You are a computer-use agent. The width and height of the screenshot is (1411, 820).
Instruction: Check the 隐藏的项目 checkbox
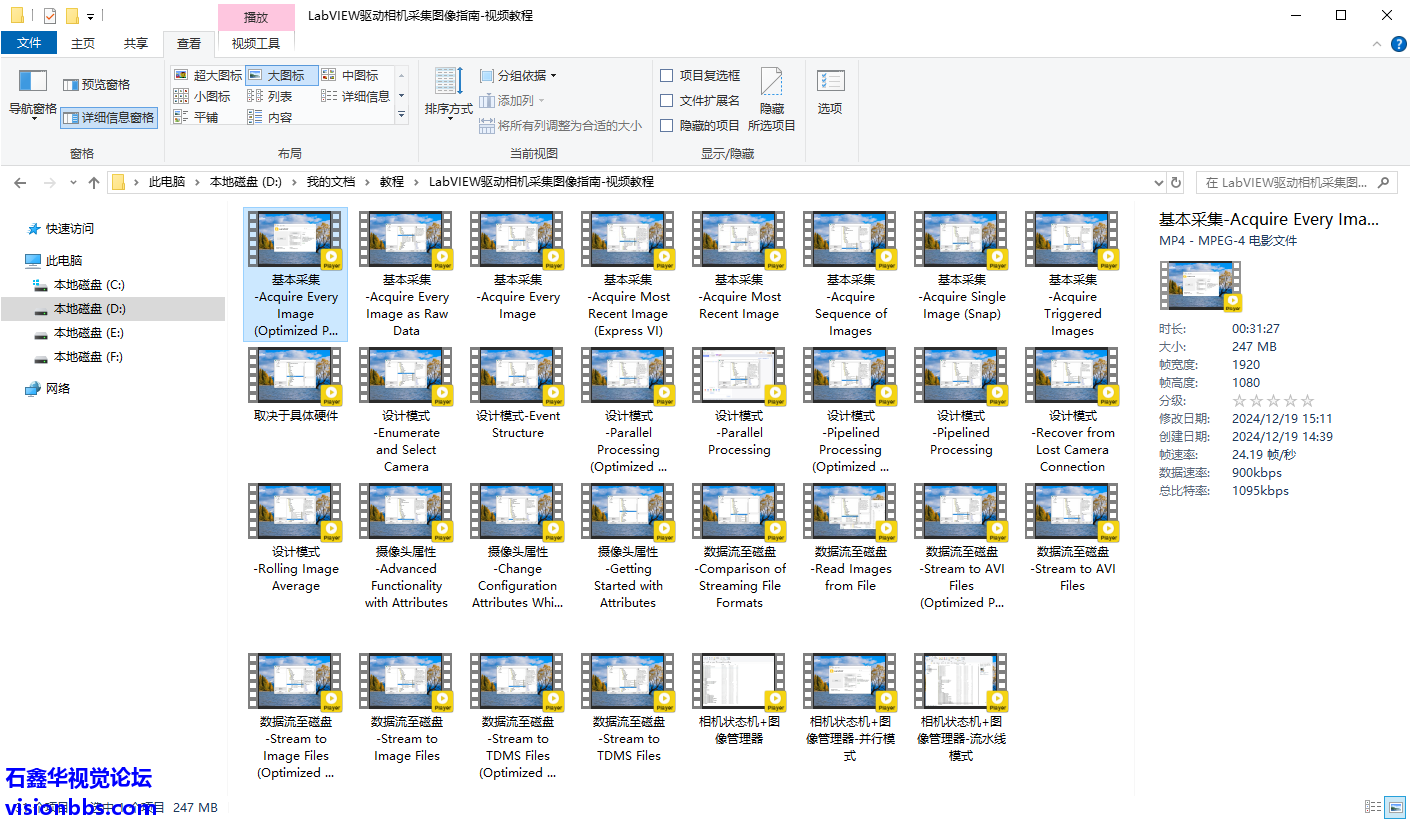point(667,125)
